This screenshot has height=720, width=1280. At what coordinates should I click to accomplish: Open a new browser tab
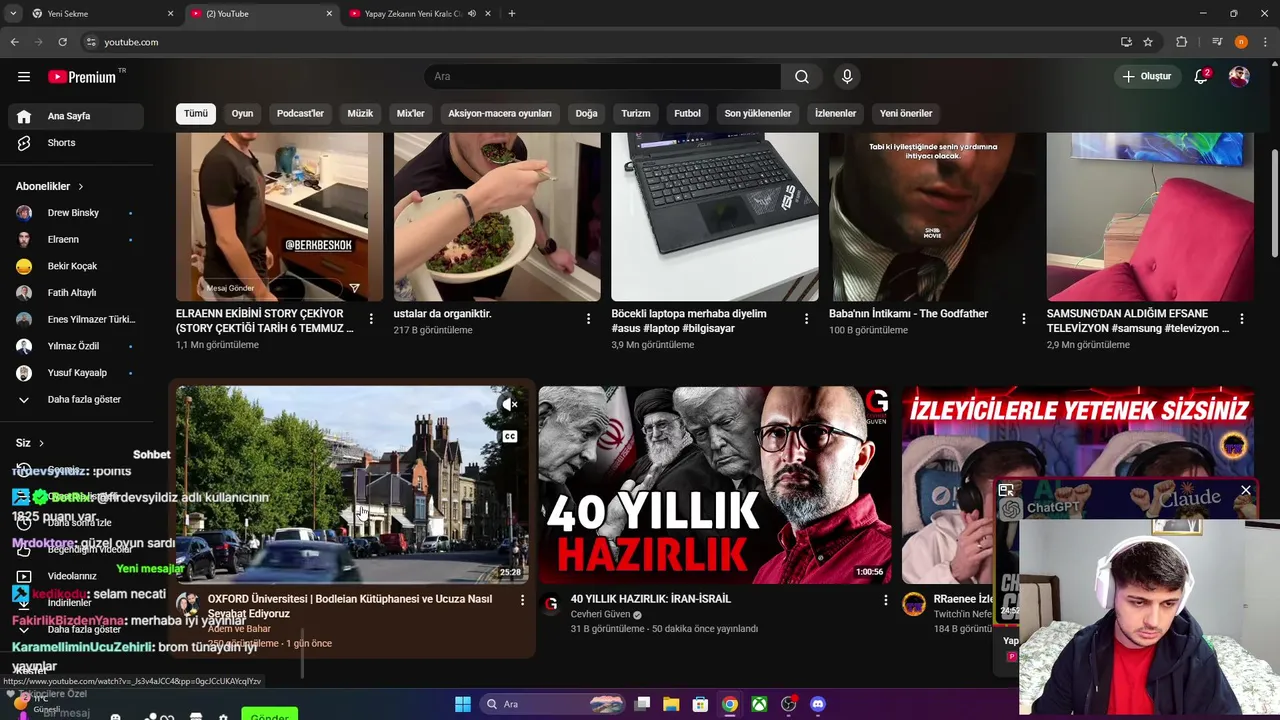coord(512,14)
